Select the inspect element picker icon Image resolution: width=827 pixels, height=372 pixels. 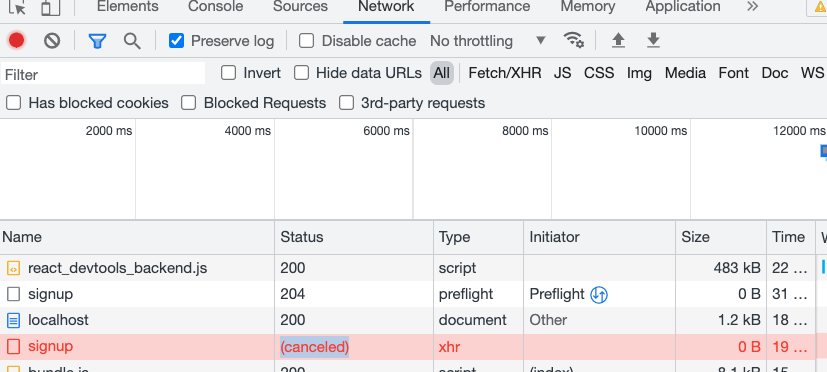(x=18, y=7)
